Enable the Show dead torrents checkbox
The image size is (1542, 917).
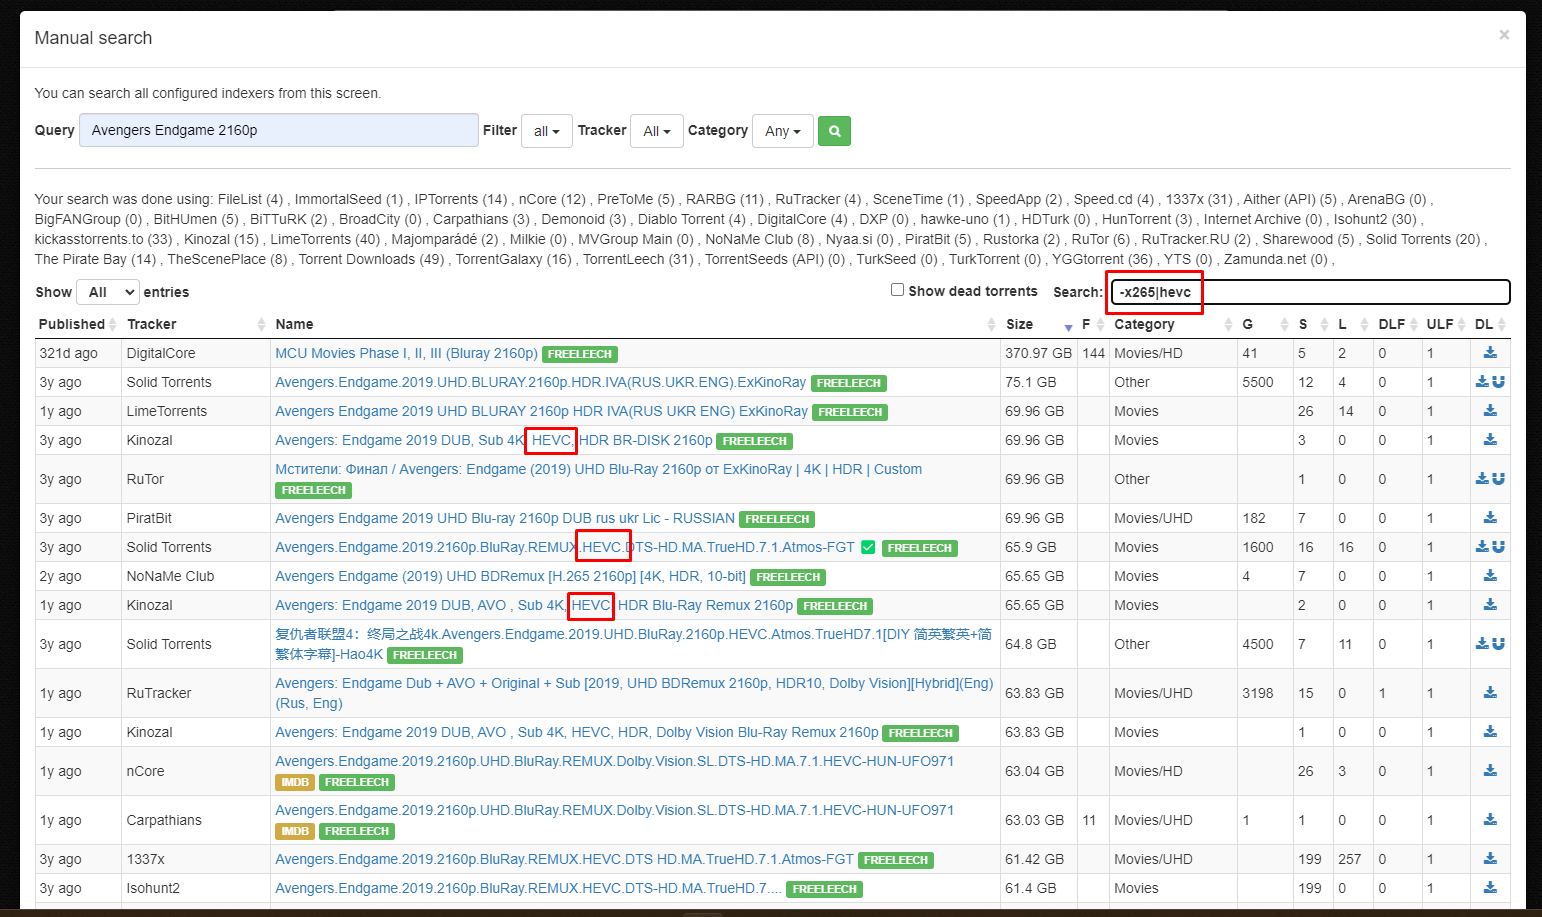[x=897, y=290]
